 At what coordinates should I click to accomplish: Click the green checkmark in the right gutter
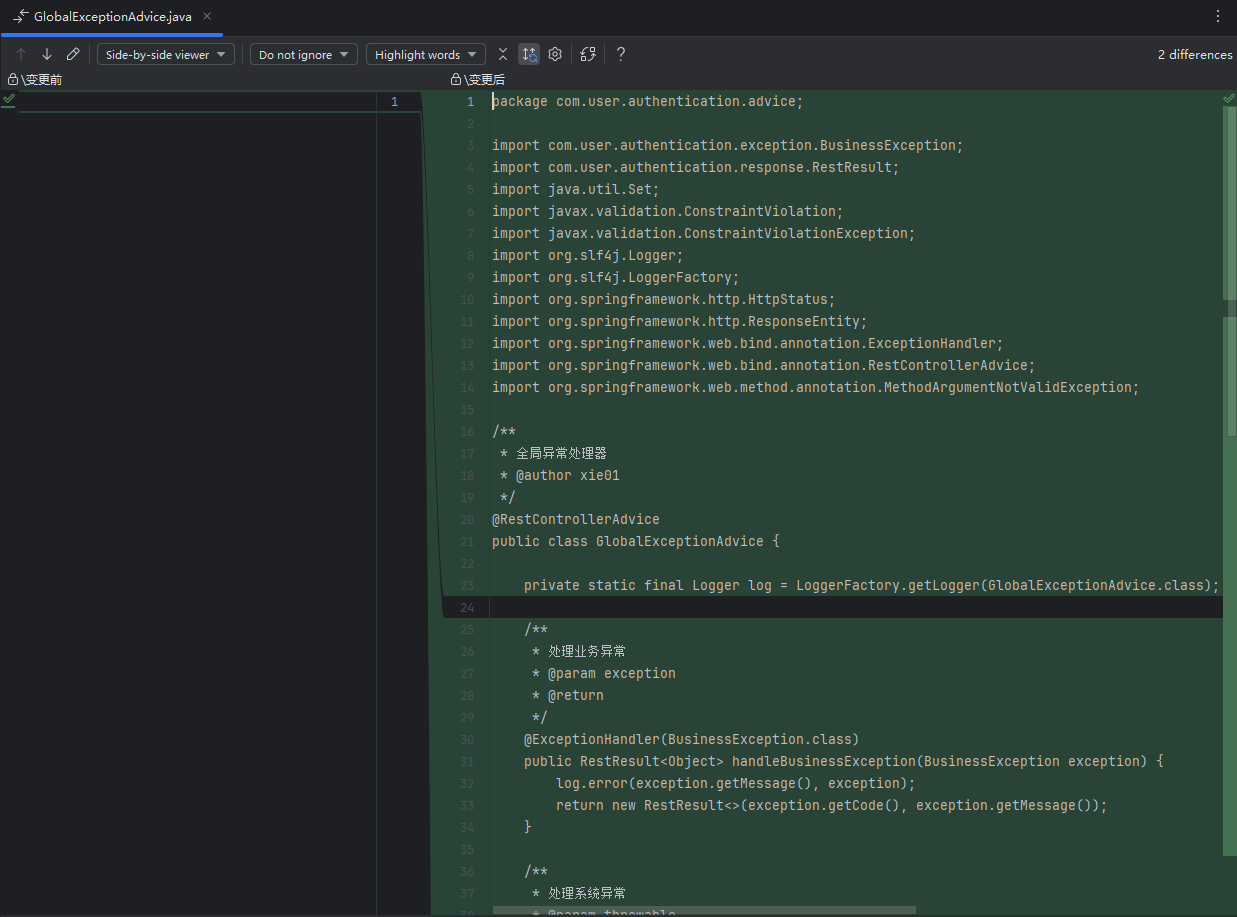[1229, 99]
